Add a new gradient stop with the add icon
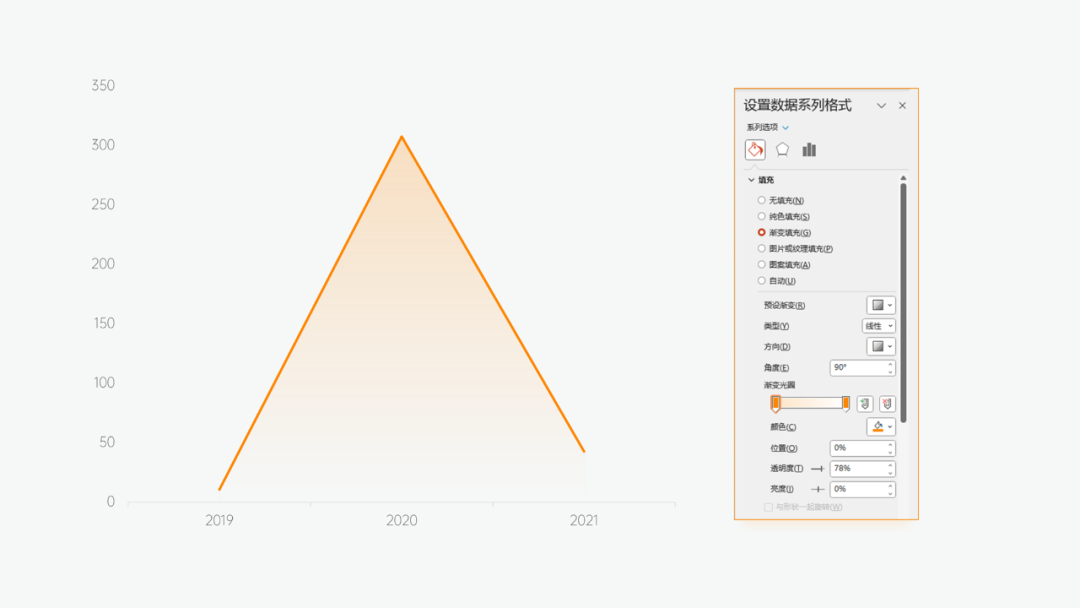The image size is (1080, 608). [x=863, y=403]
